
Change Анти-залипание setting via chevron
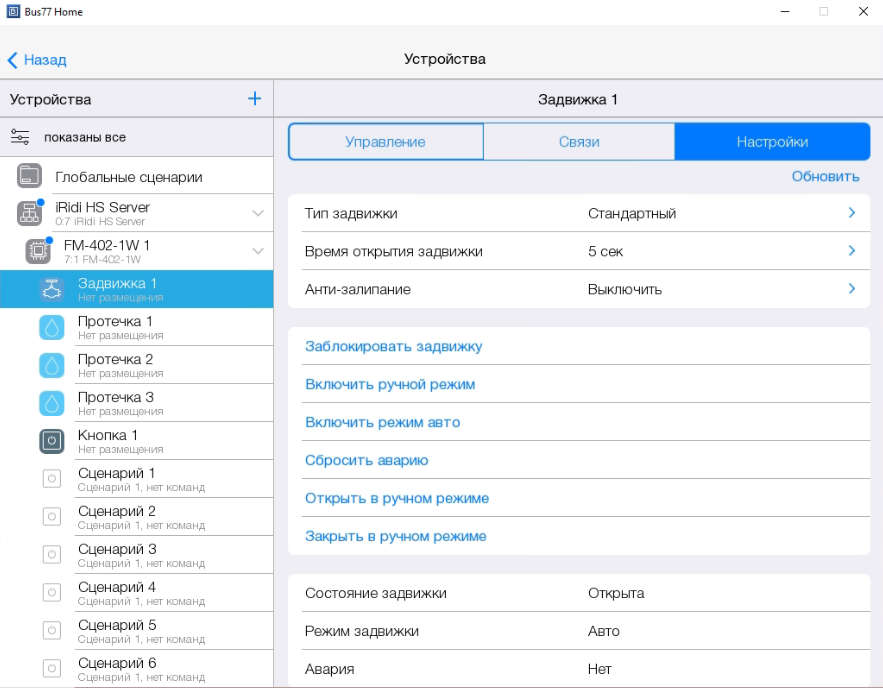coord(852,289)
